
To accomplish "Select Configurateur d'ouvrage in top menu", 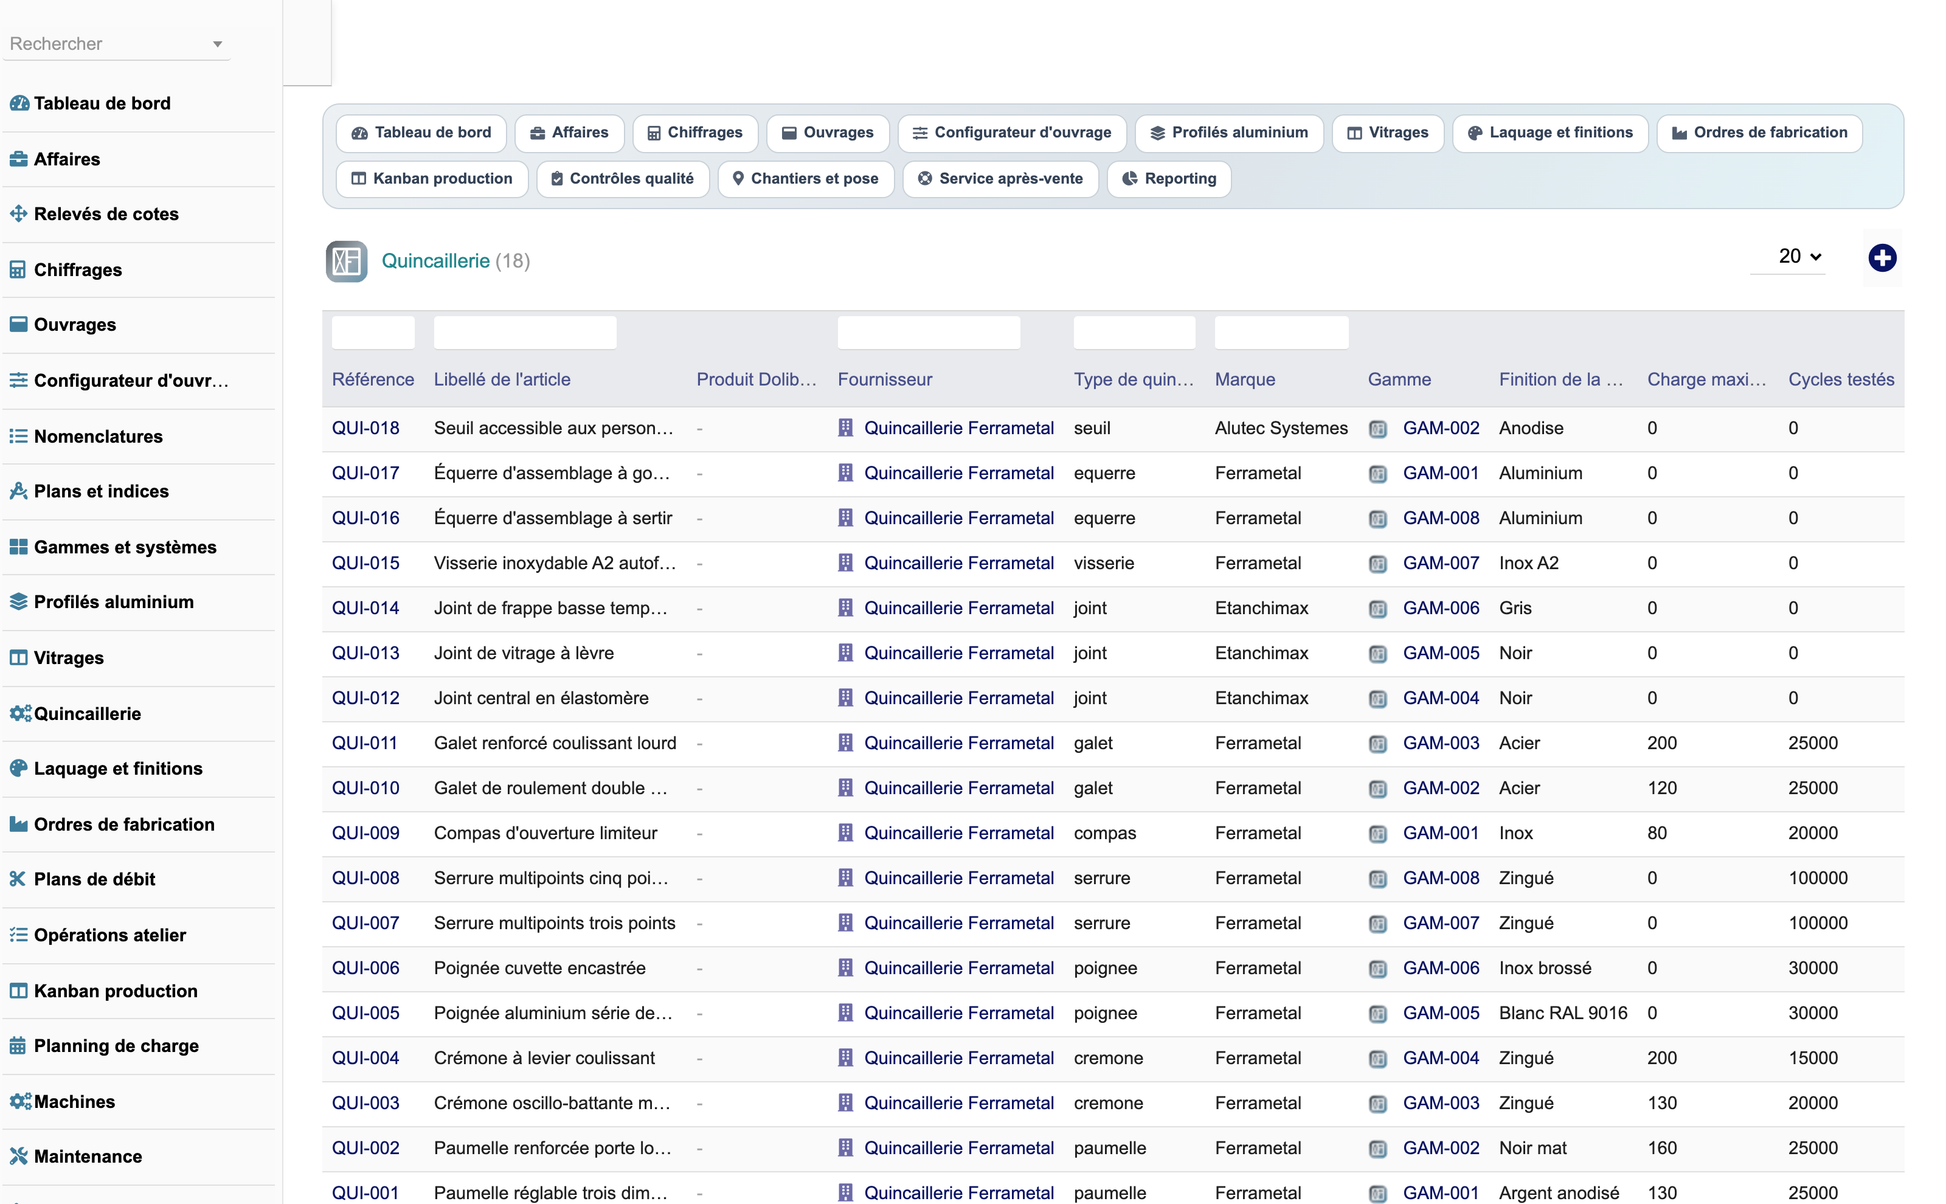I will coord(1012,133).
